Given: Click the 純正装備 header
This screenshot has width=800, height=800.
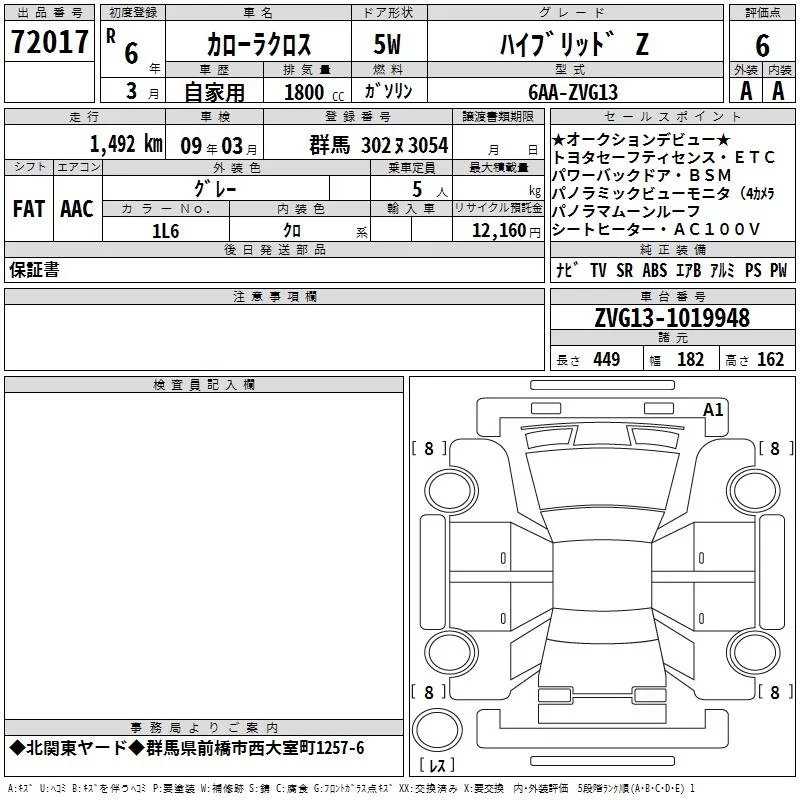Looking at the screenshot, I should click(x=672, y=249).
